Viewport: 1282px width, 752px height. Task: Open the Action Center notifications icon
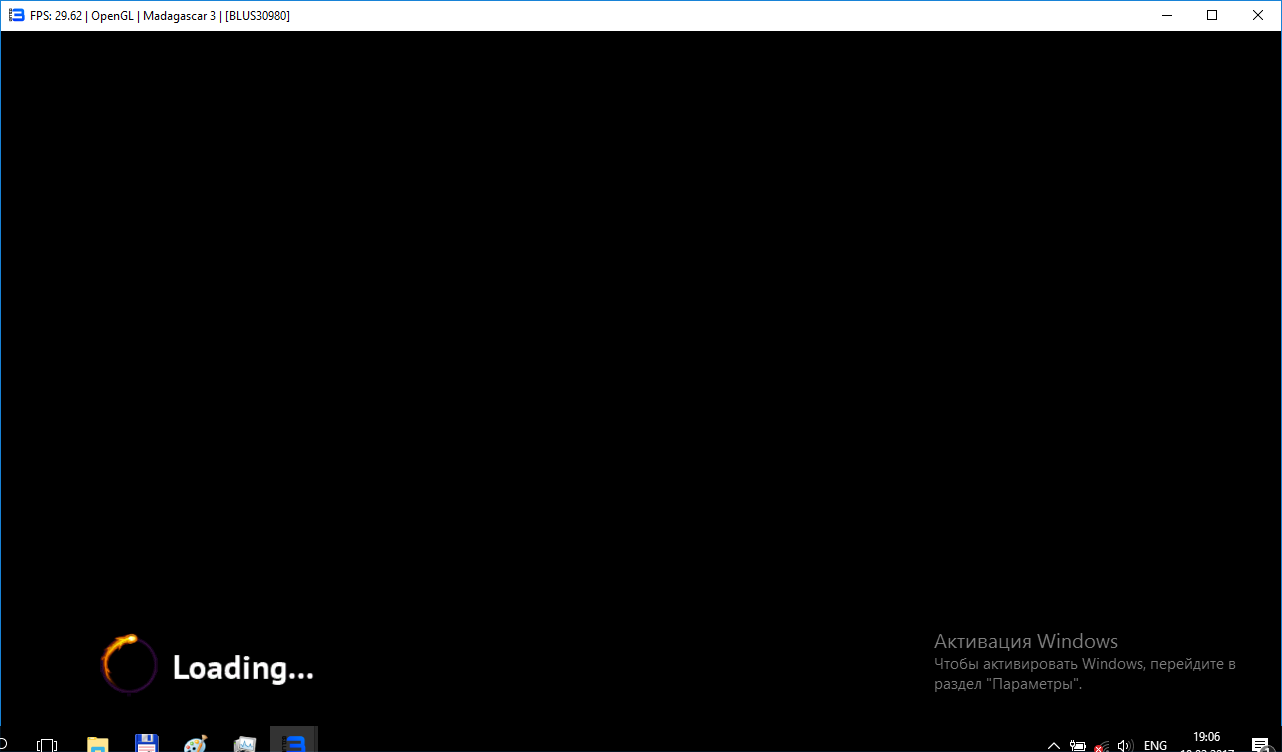point(1260,745)
